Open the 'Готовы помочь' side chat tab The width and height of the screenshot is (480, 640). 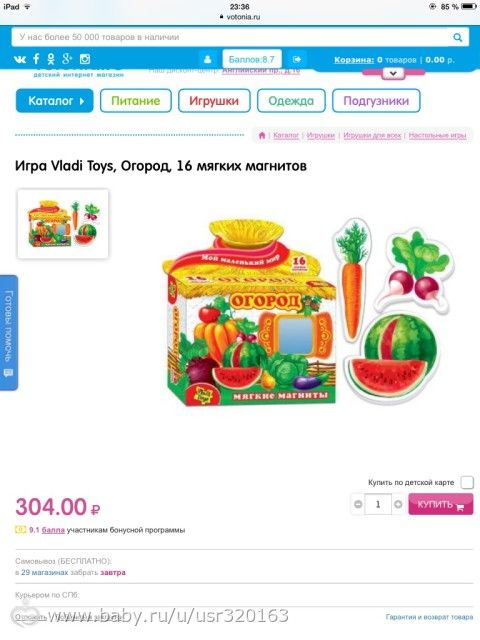[9, 333]
